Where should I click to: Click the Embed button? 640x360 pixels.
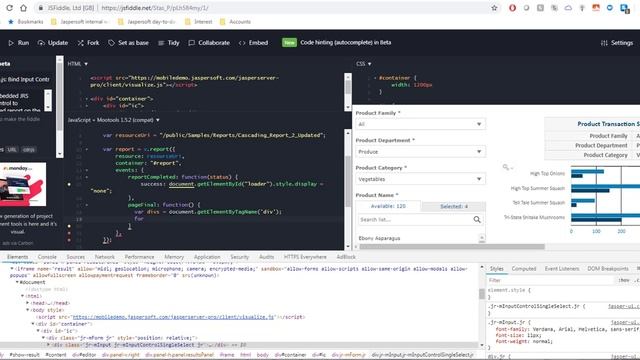coord(253,43)
